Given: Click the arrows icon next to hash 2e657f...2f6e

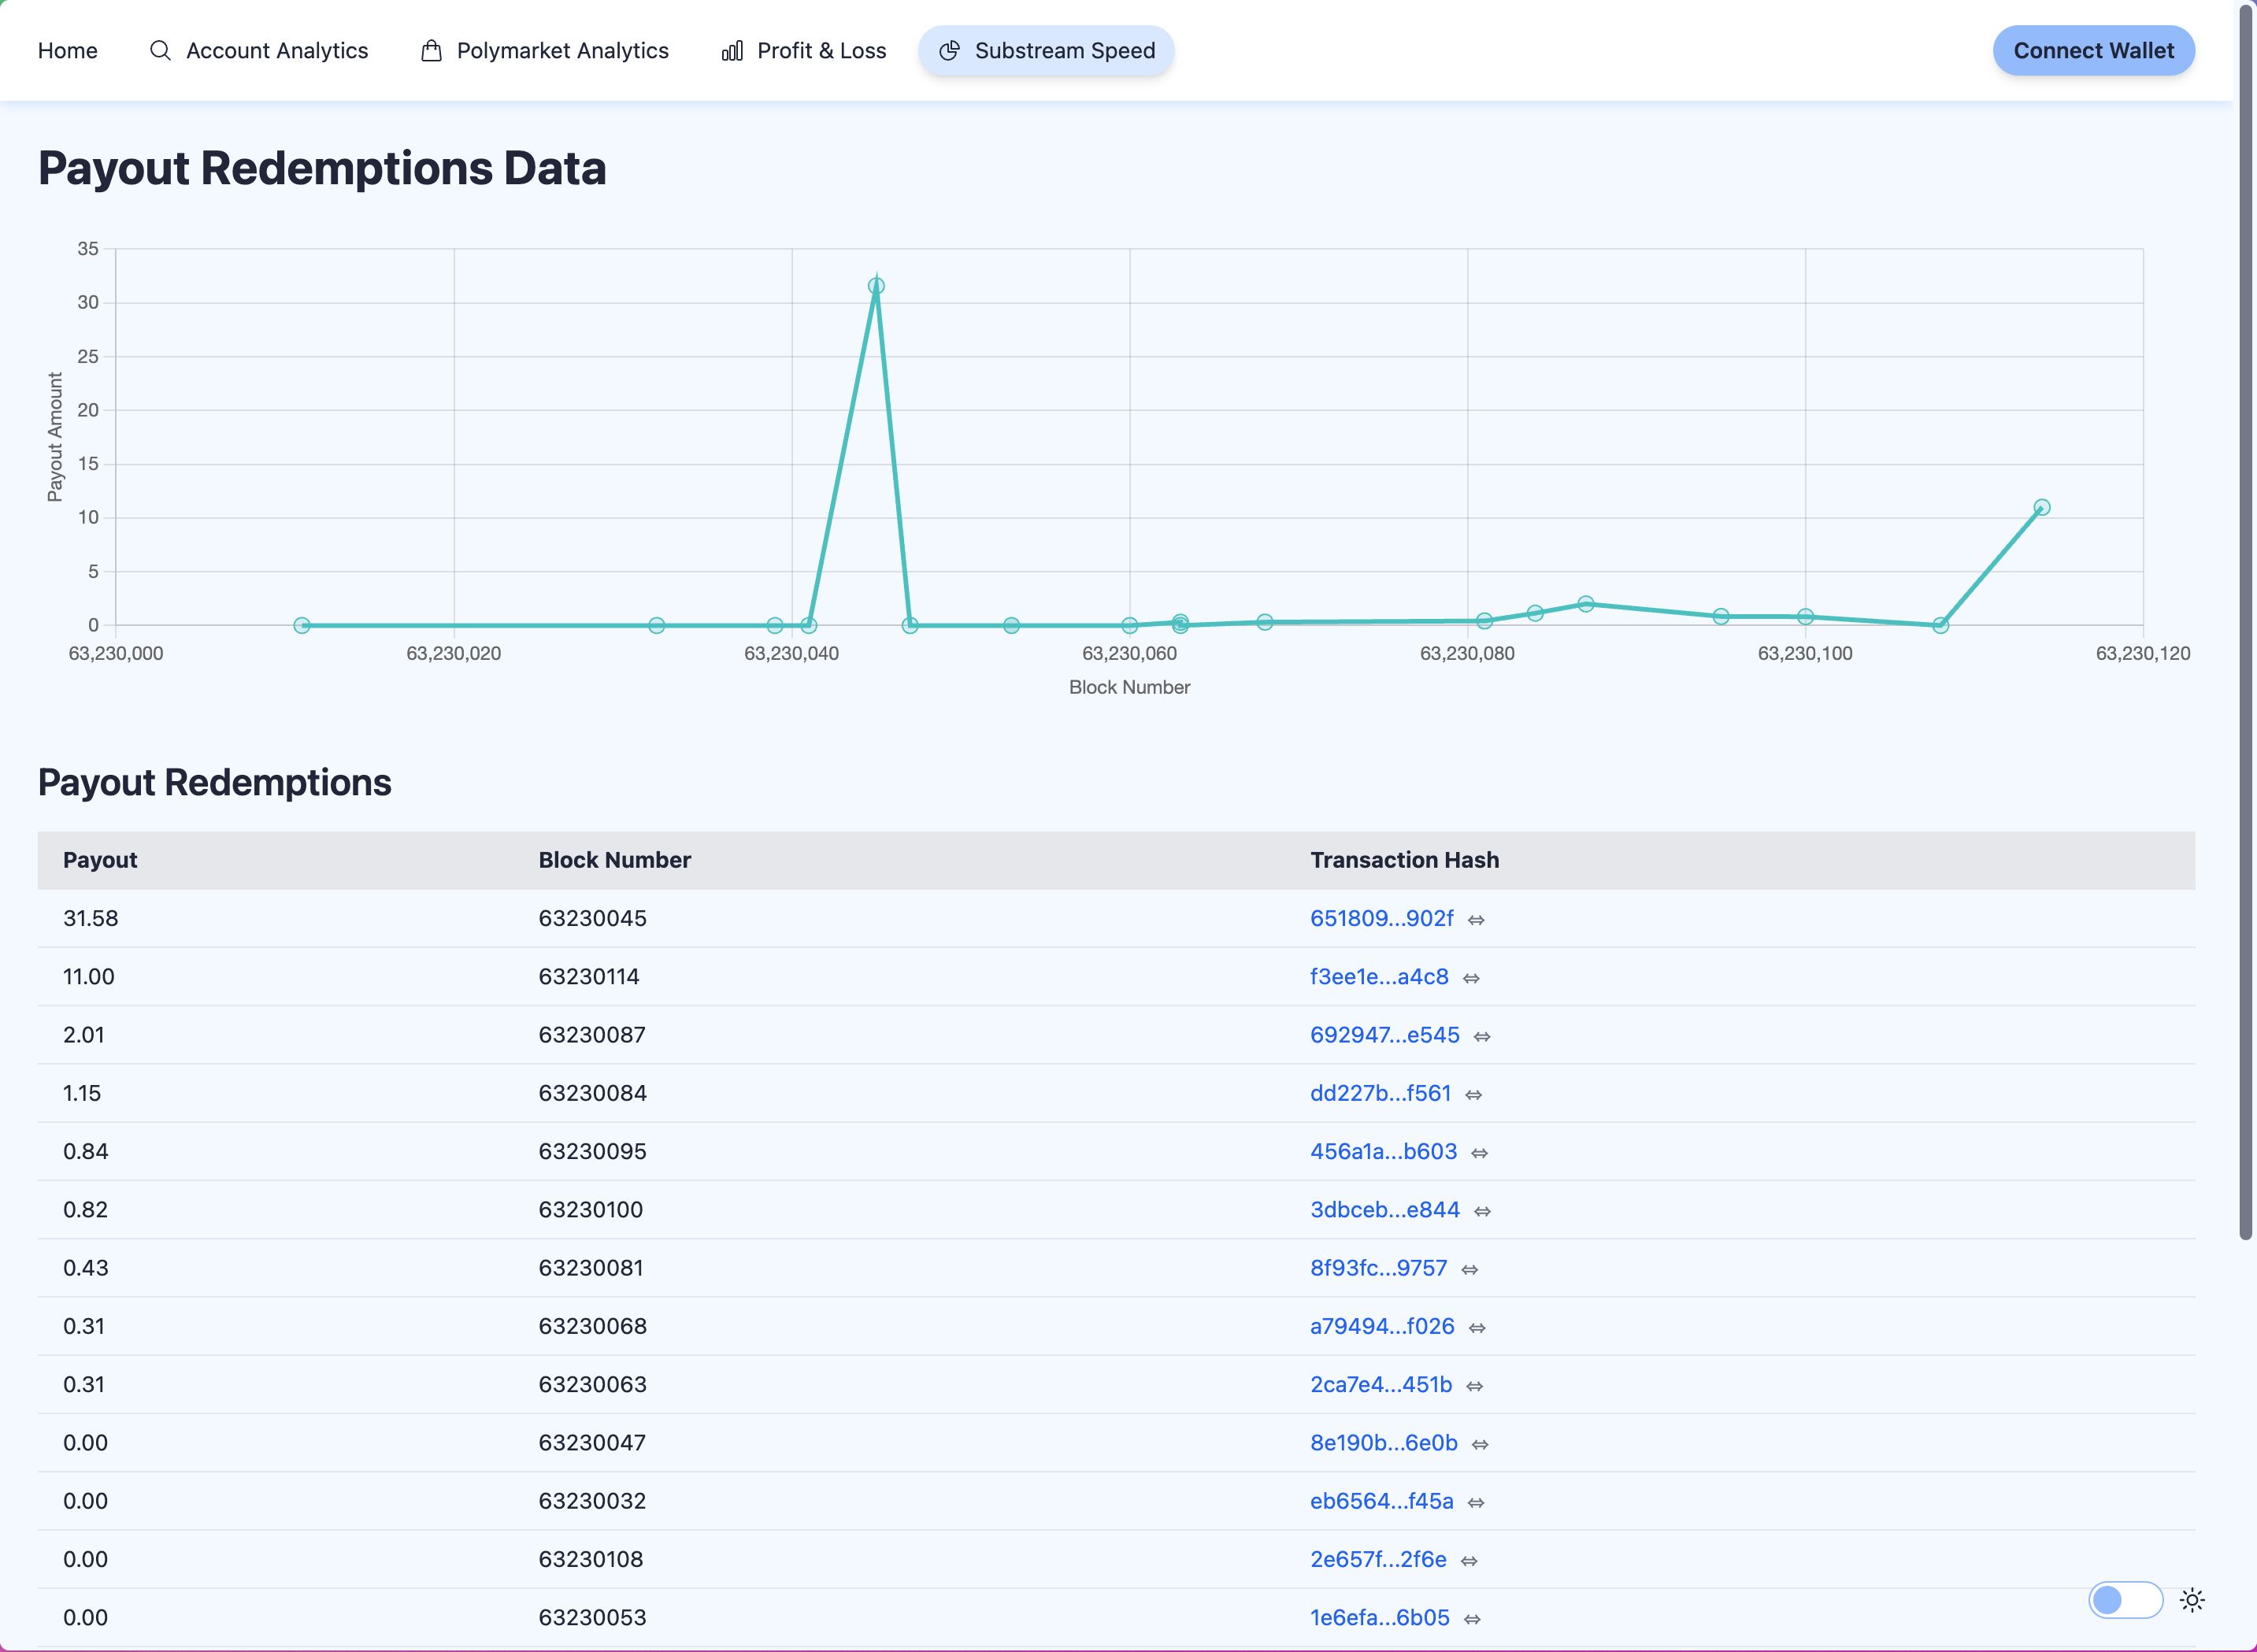Looking at the screenshot, I should pos(1469,1560).
